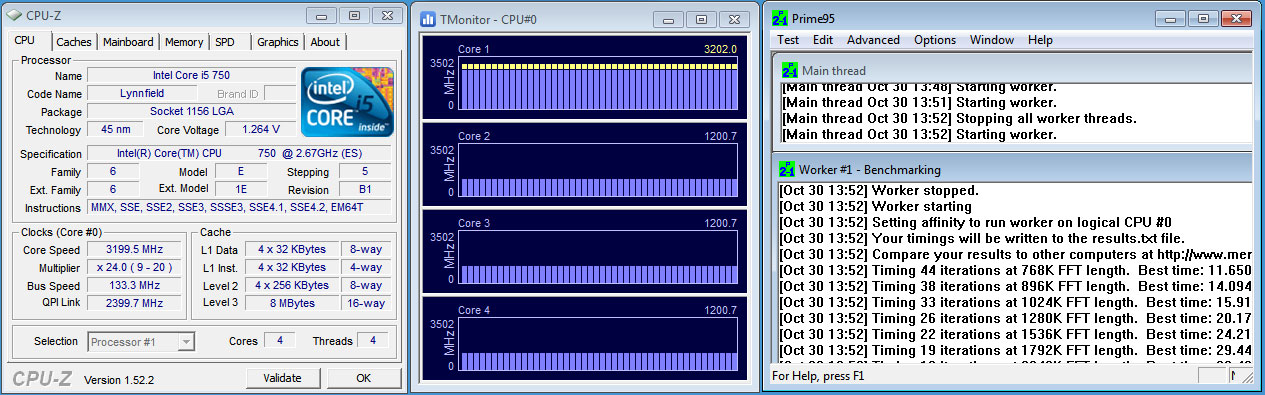The height and width of the screenshot is (395, 1265).
Task: Open the Mainboard tab
Action: [x=128, y=42]
